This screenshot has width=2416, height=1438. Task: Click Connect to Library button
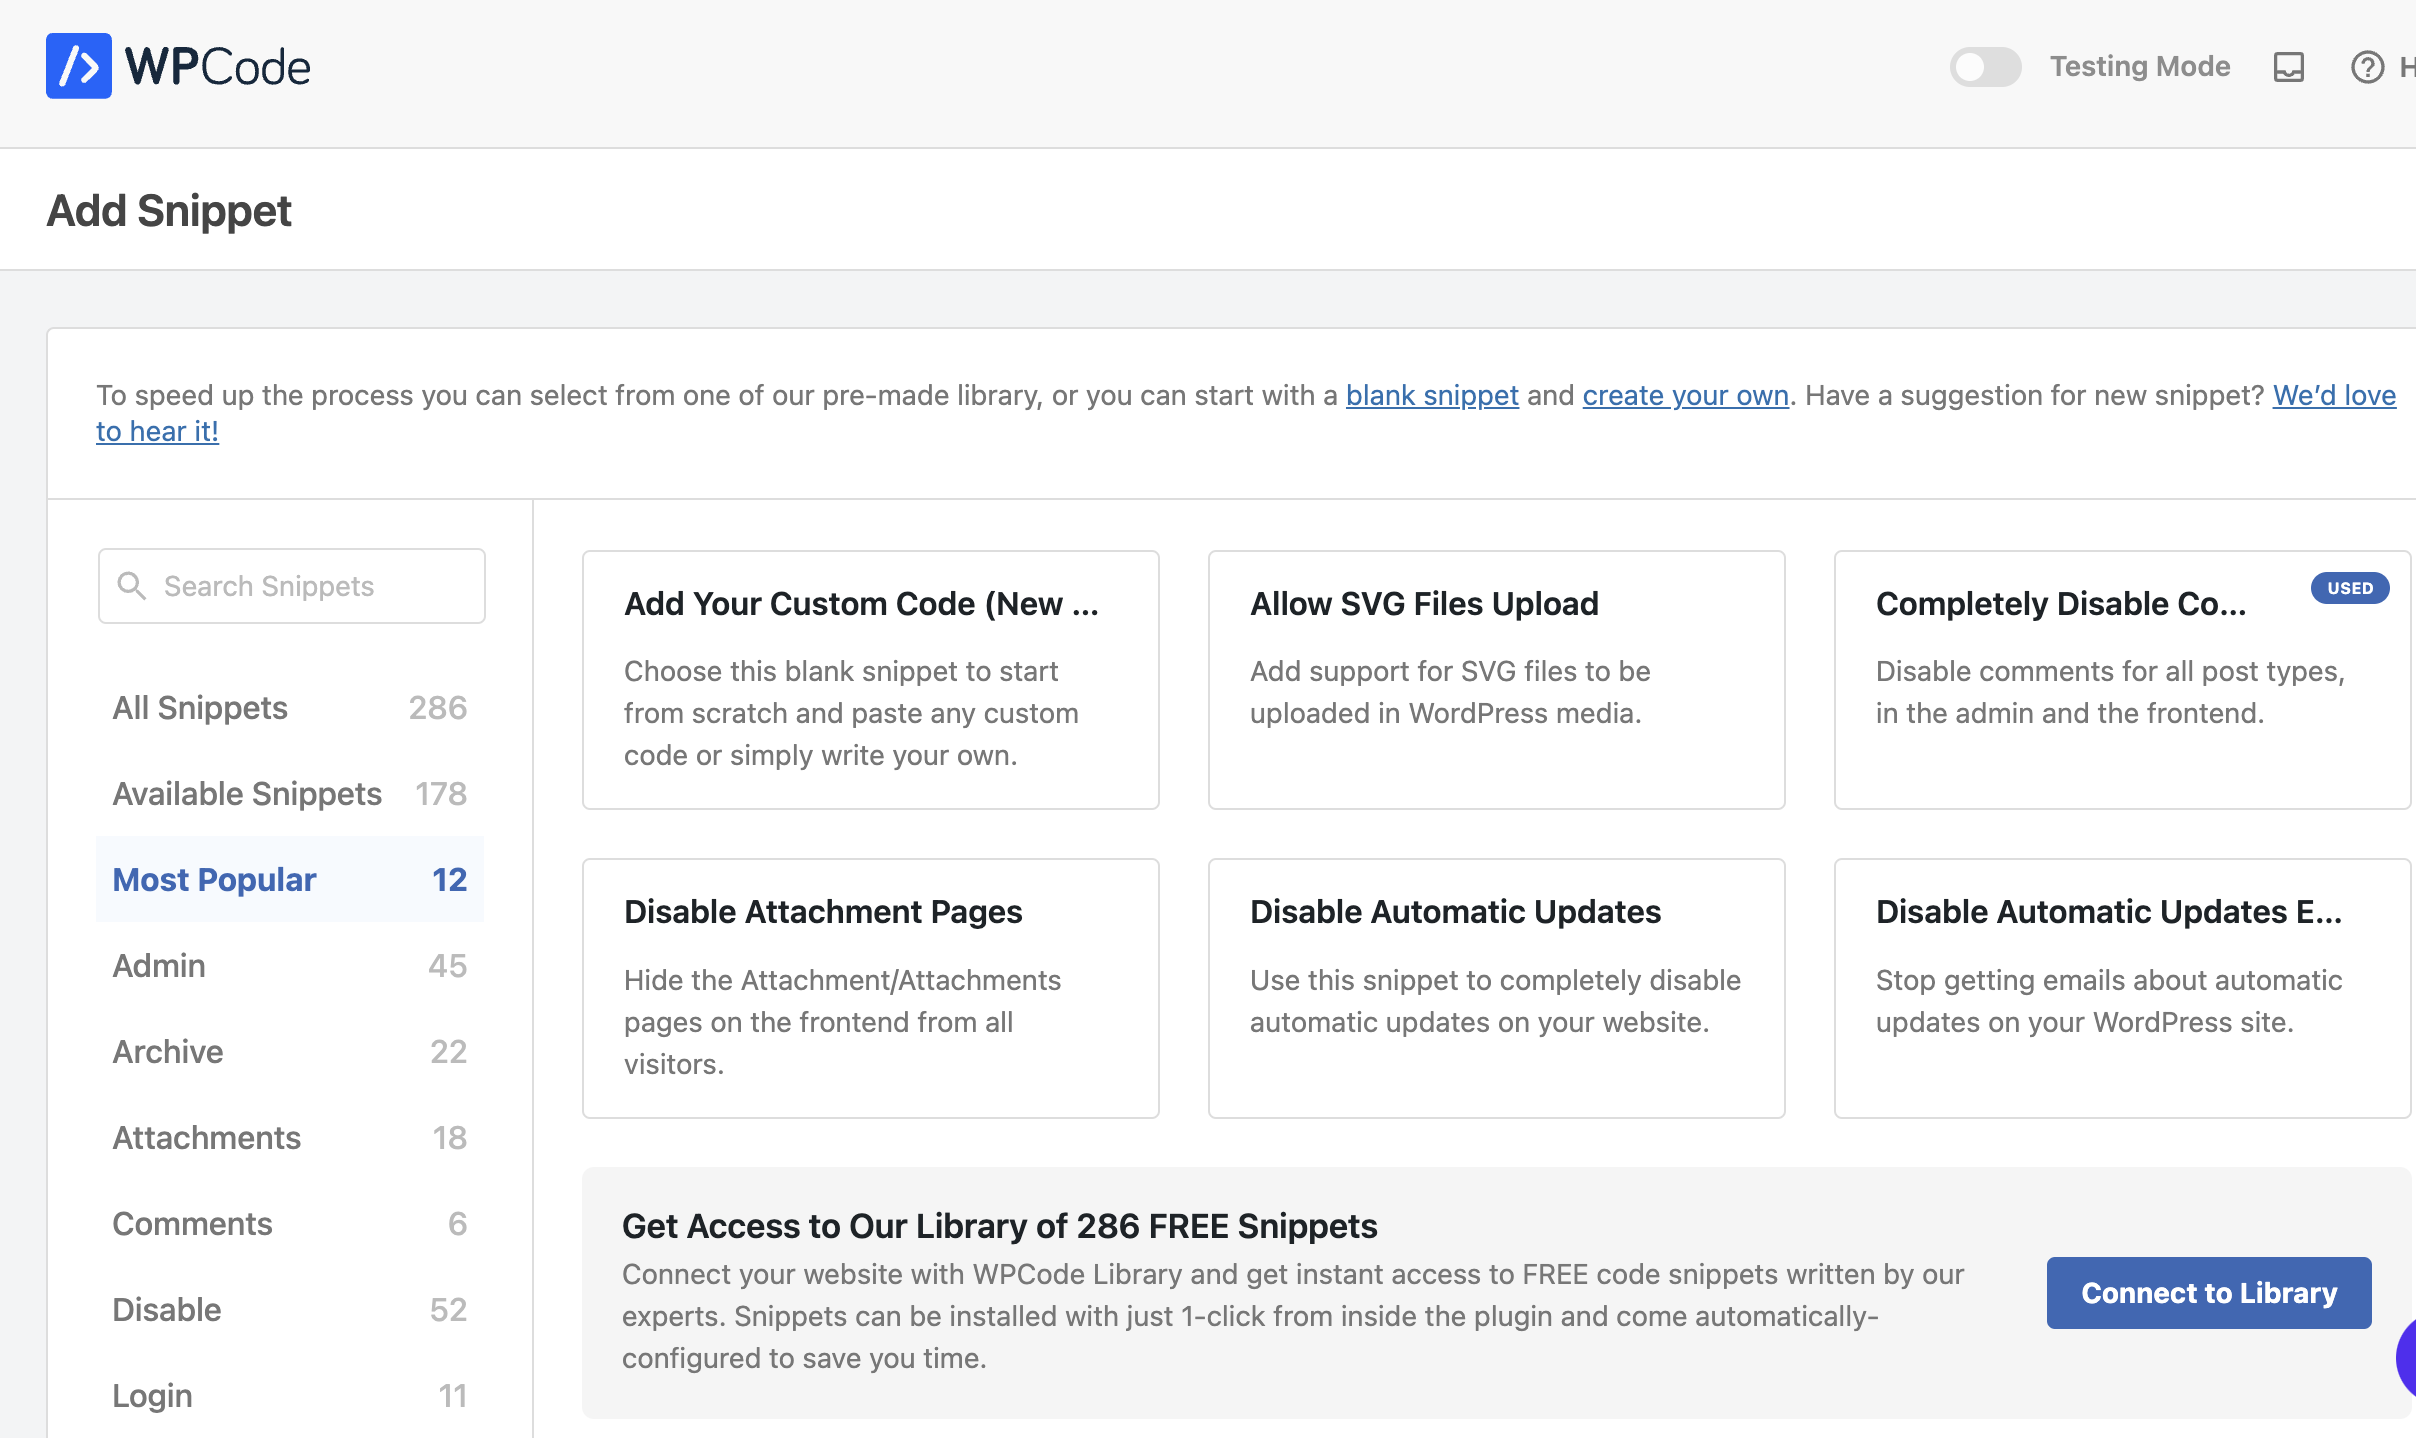point(2209,1293)
